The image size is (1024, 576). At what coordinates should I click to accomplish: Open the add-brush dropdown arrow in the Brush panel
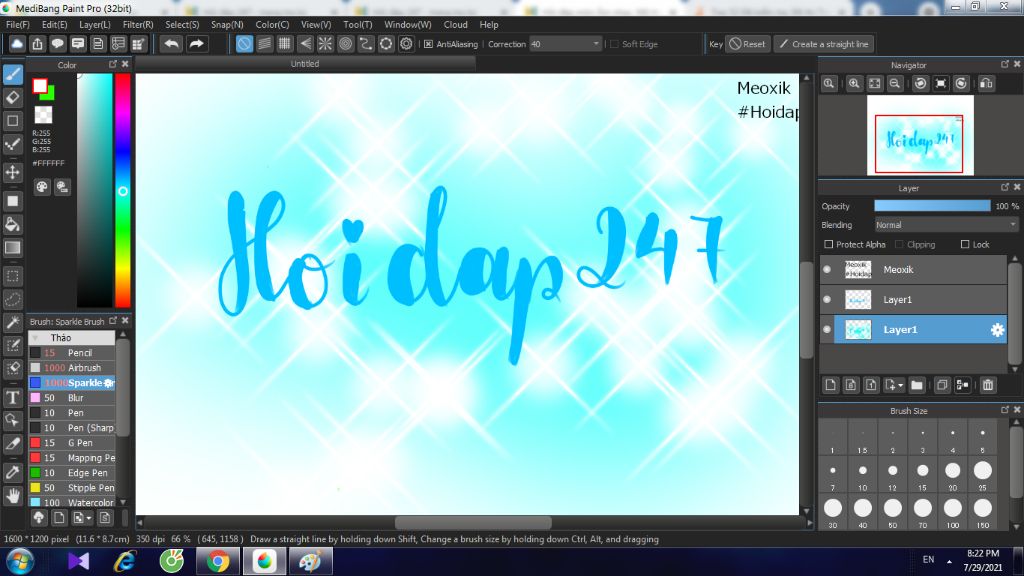(x=89, y=518)
